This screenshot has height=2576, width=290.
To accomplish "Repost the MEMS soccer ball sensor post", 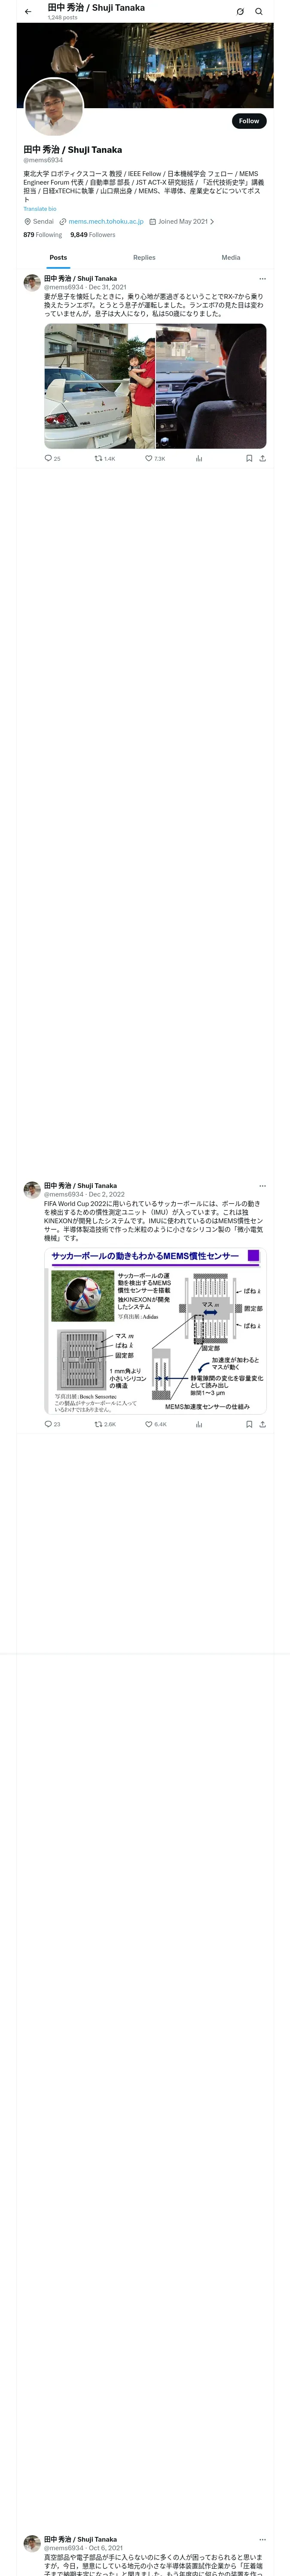I will (105, 1424).
